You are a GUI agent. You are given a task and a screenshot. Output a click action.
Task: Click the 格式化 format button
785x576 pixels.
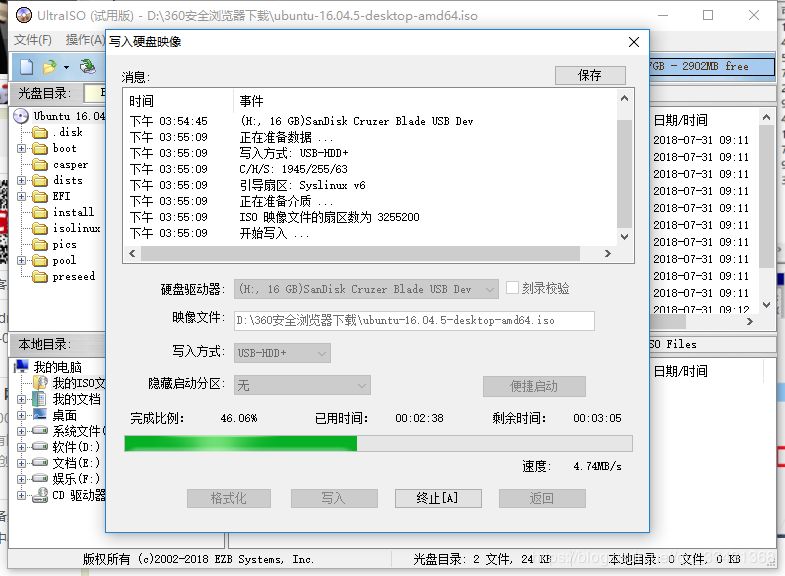coord(229,498)
